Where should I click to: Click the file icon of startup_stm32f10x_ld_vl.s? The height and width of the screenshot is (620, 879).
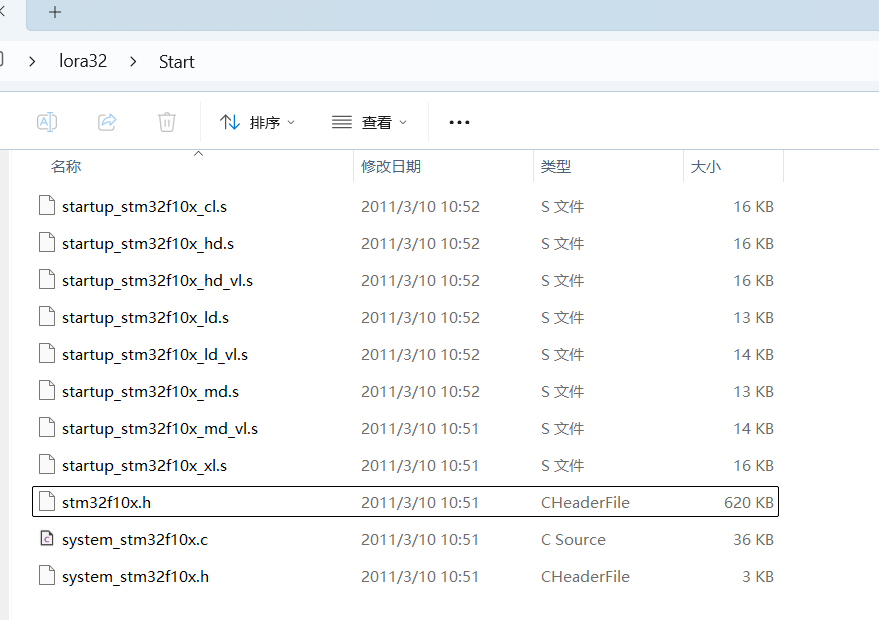[x=47, y=353]
